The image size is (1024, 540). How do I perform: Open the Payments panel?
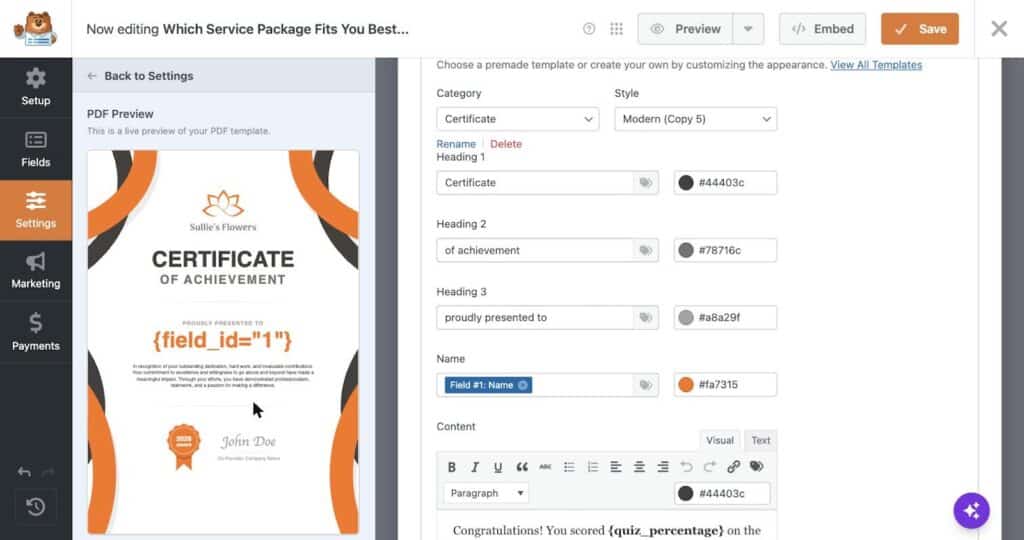click(35, 332)
